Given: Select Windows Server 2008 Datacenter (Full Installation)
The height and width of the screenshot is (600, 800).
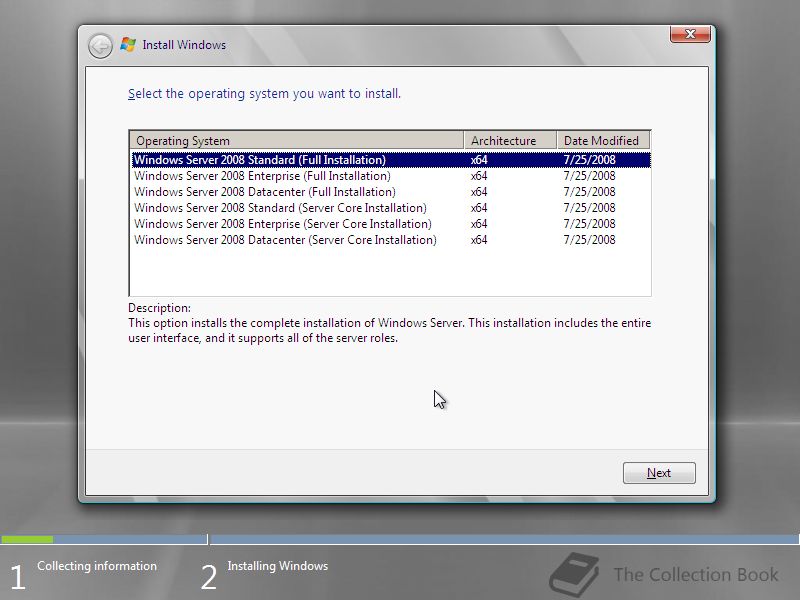Looking at the screenshot, I should [x=391, y=192].
